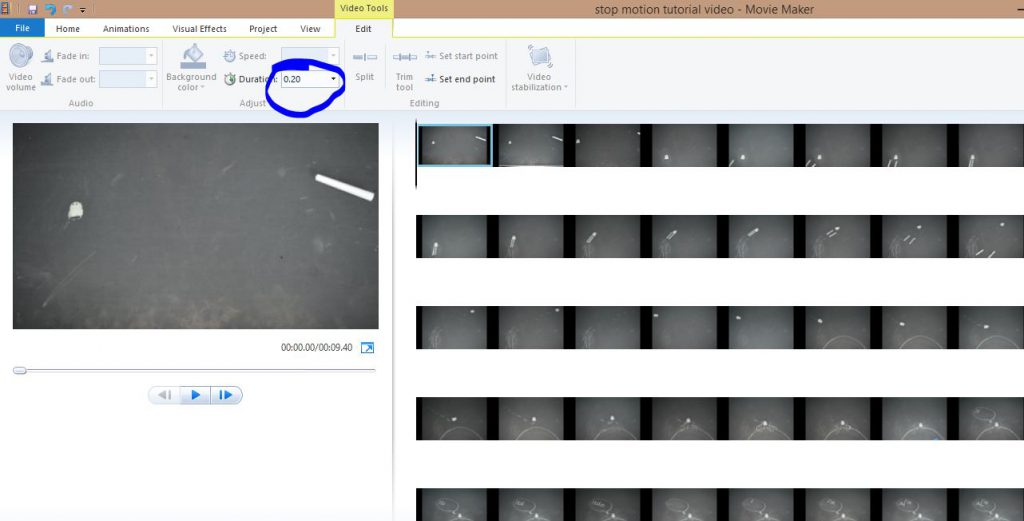Image resolution: width=1024 pixels, height=521 pixels.
Task: Open the Trim tool
Action: 405,71
